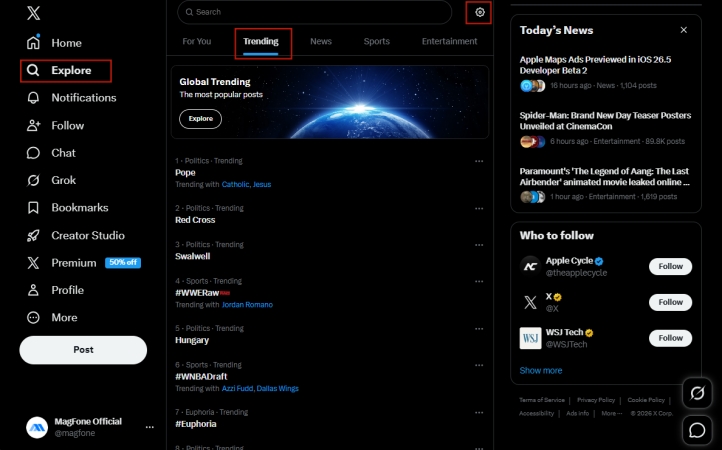Open the Privacy Policy link
The image size is (722, 450).
pos(596,400)
